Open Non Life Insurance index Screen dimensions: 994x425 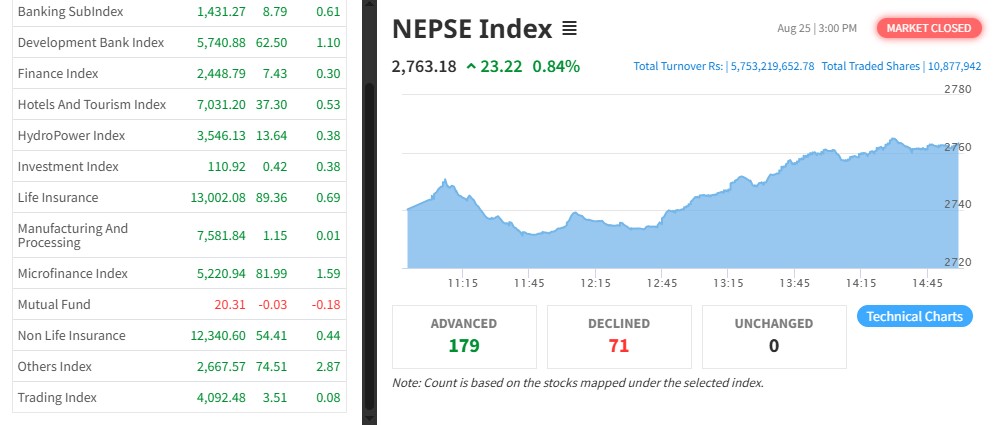[x=72, y=336]
